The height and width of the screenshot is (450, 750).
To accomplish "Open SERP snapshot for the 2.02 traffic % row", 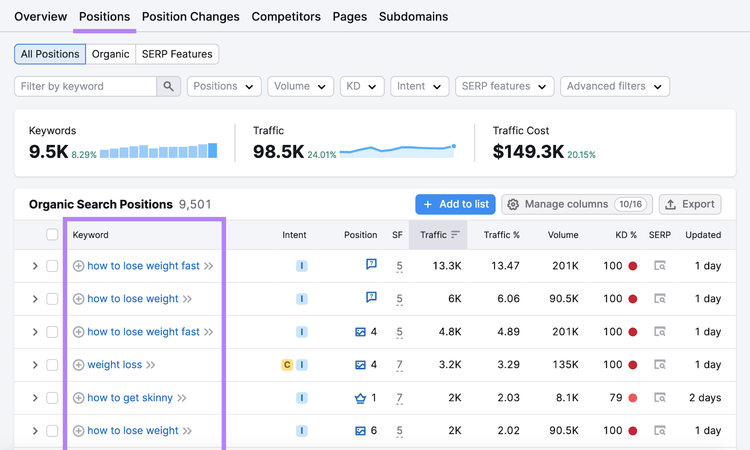I will (660, 430).
